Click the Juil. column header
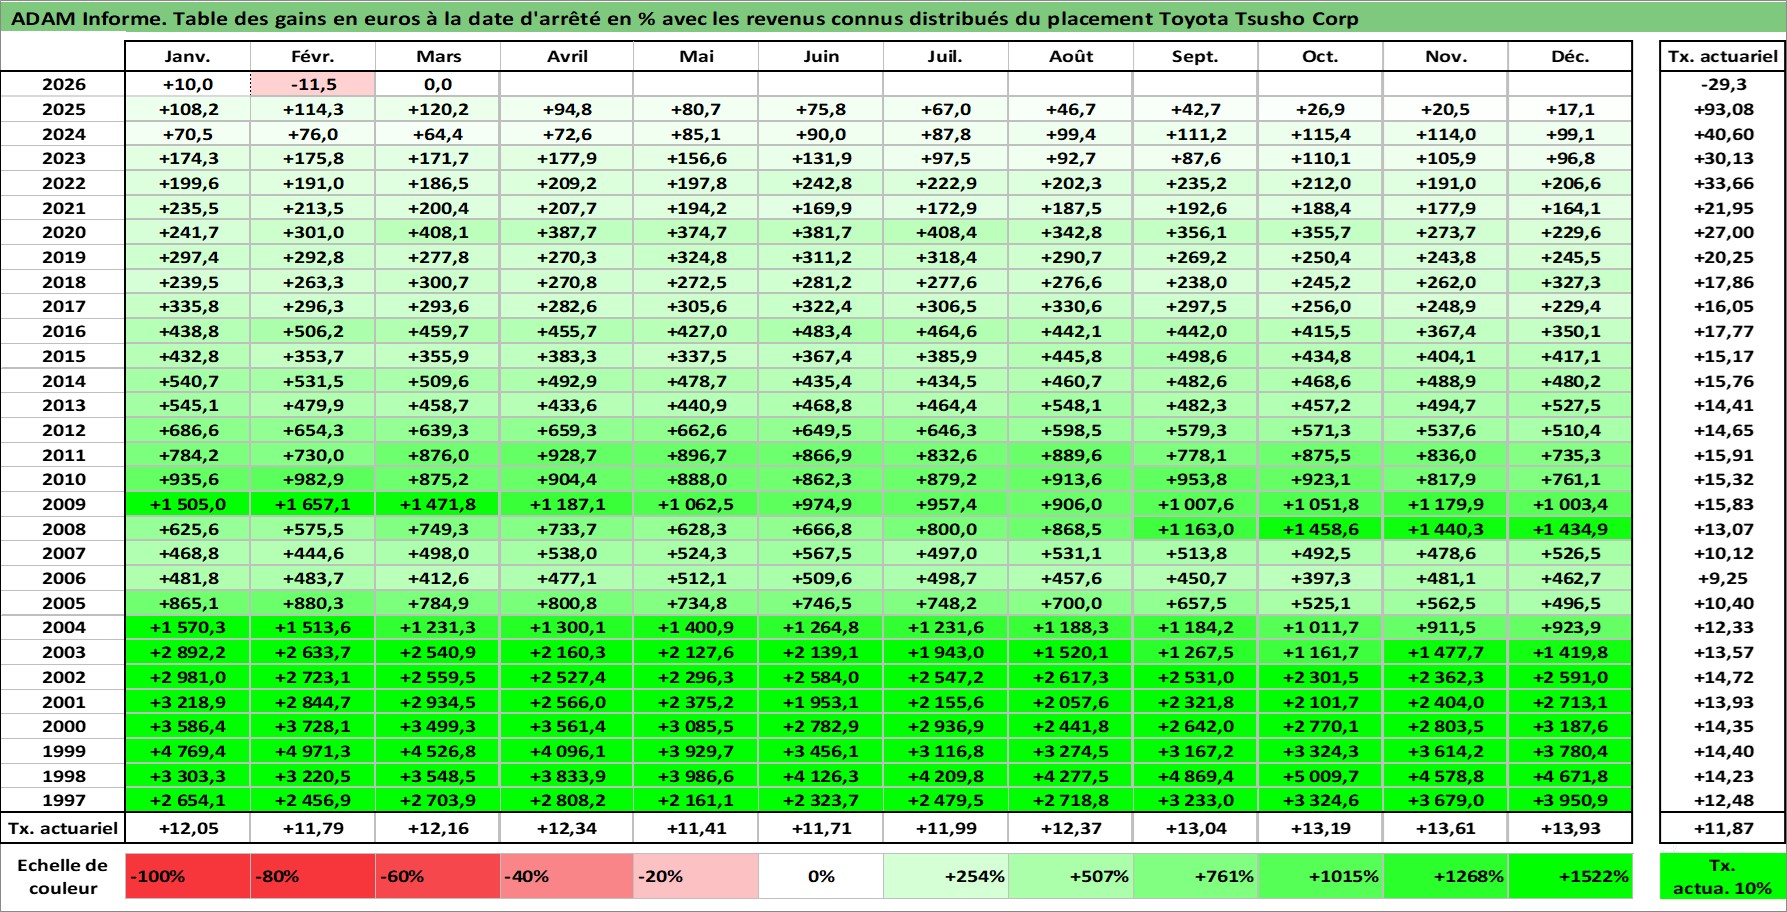1787x912 pixels. point(945,56)
